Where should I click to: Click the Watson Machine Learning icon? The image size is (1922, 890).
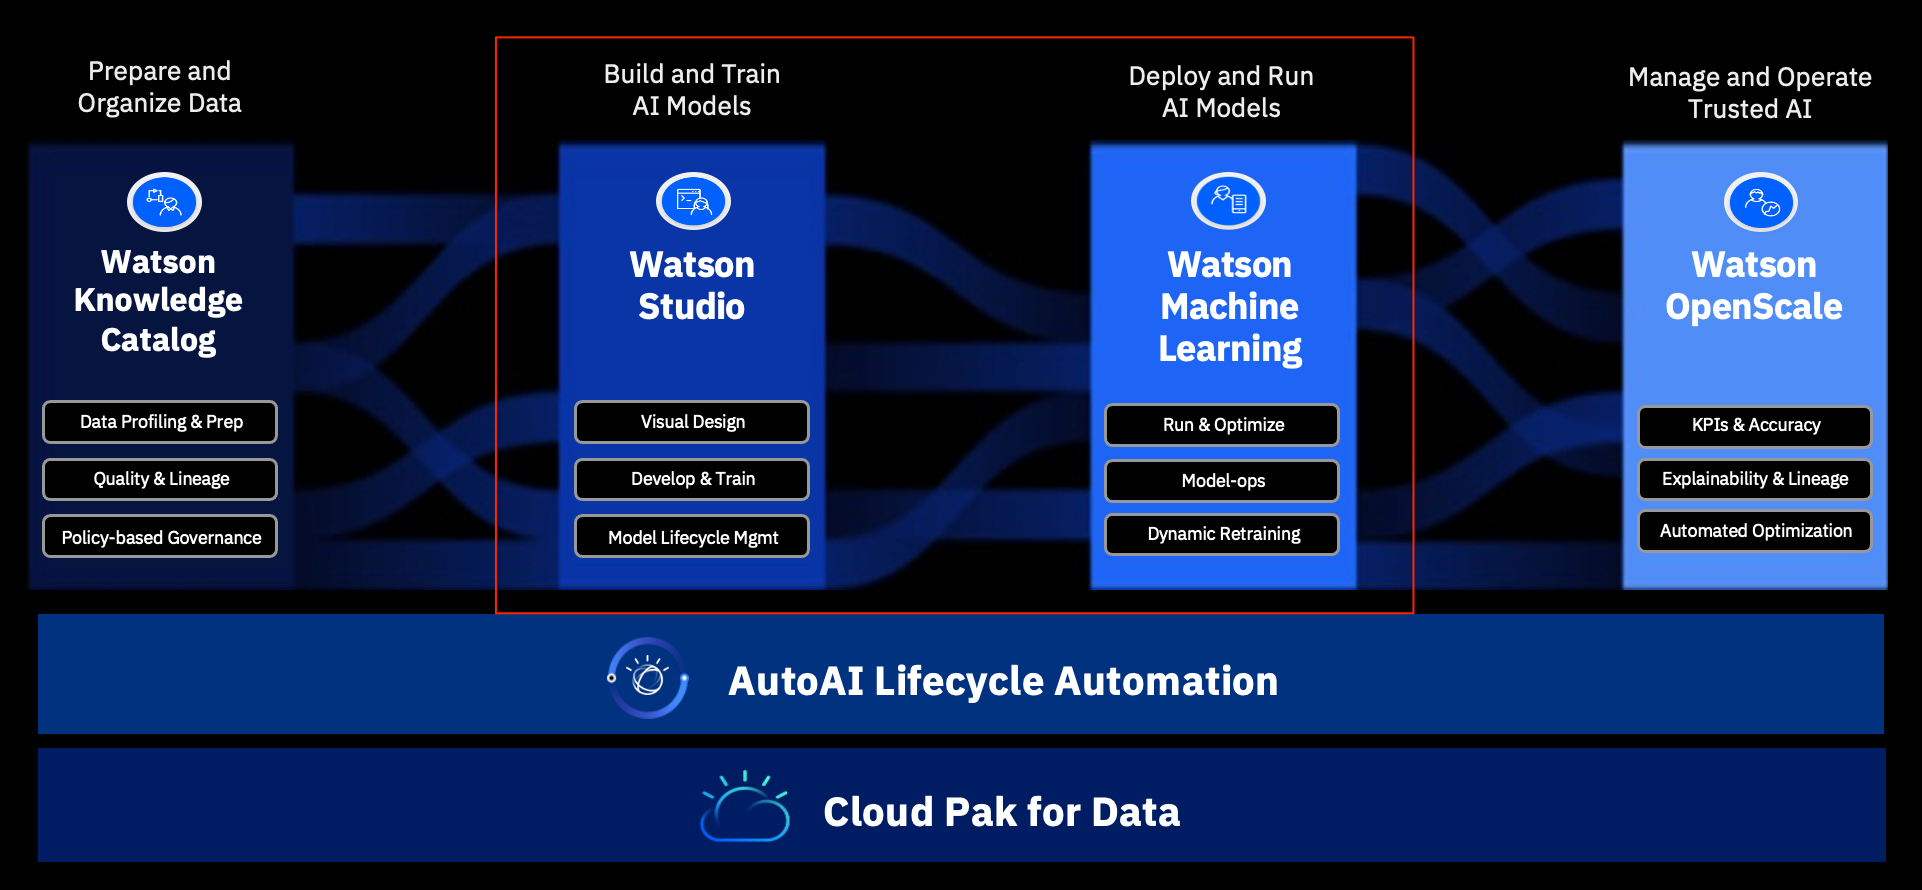pyautogui.click(x=1228, y=201)
